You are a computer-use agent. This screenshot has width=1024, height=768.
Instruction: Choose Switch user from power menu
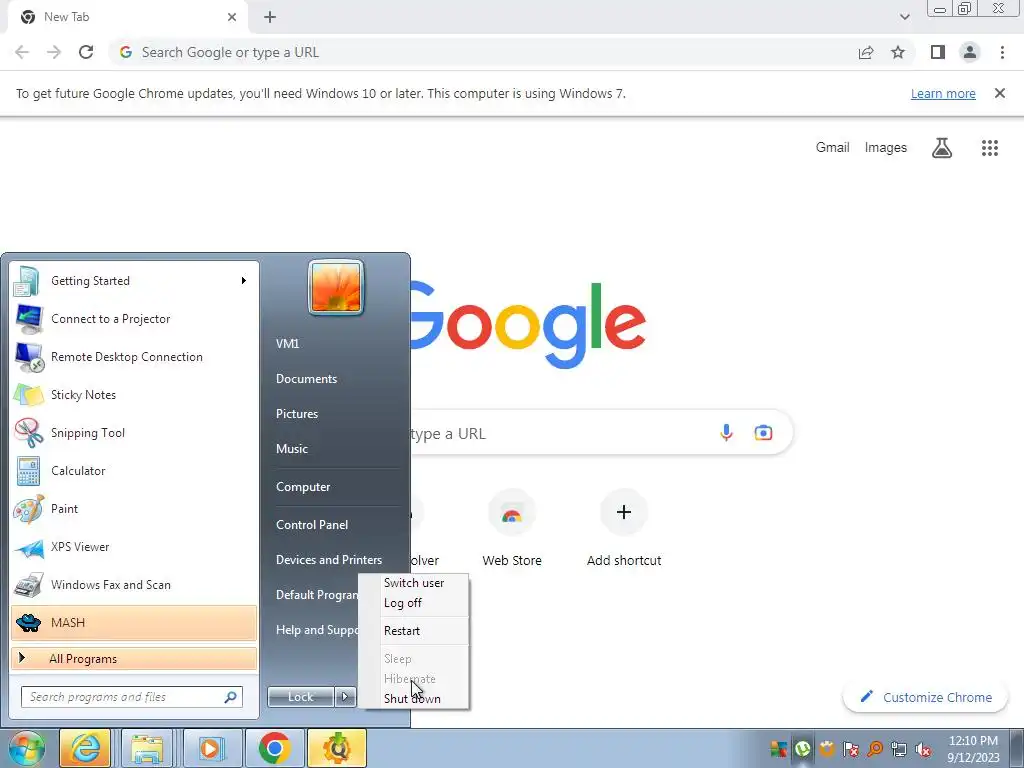[414, 583]
